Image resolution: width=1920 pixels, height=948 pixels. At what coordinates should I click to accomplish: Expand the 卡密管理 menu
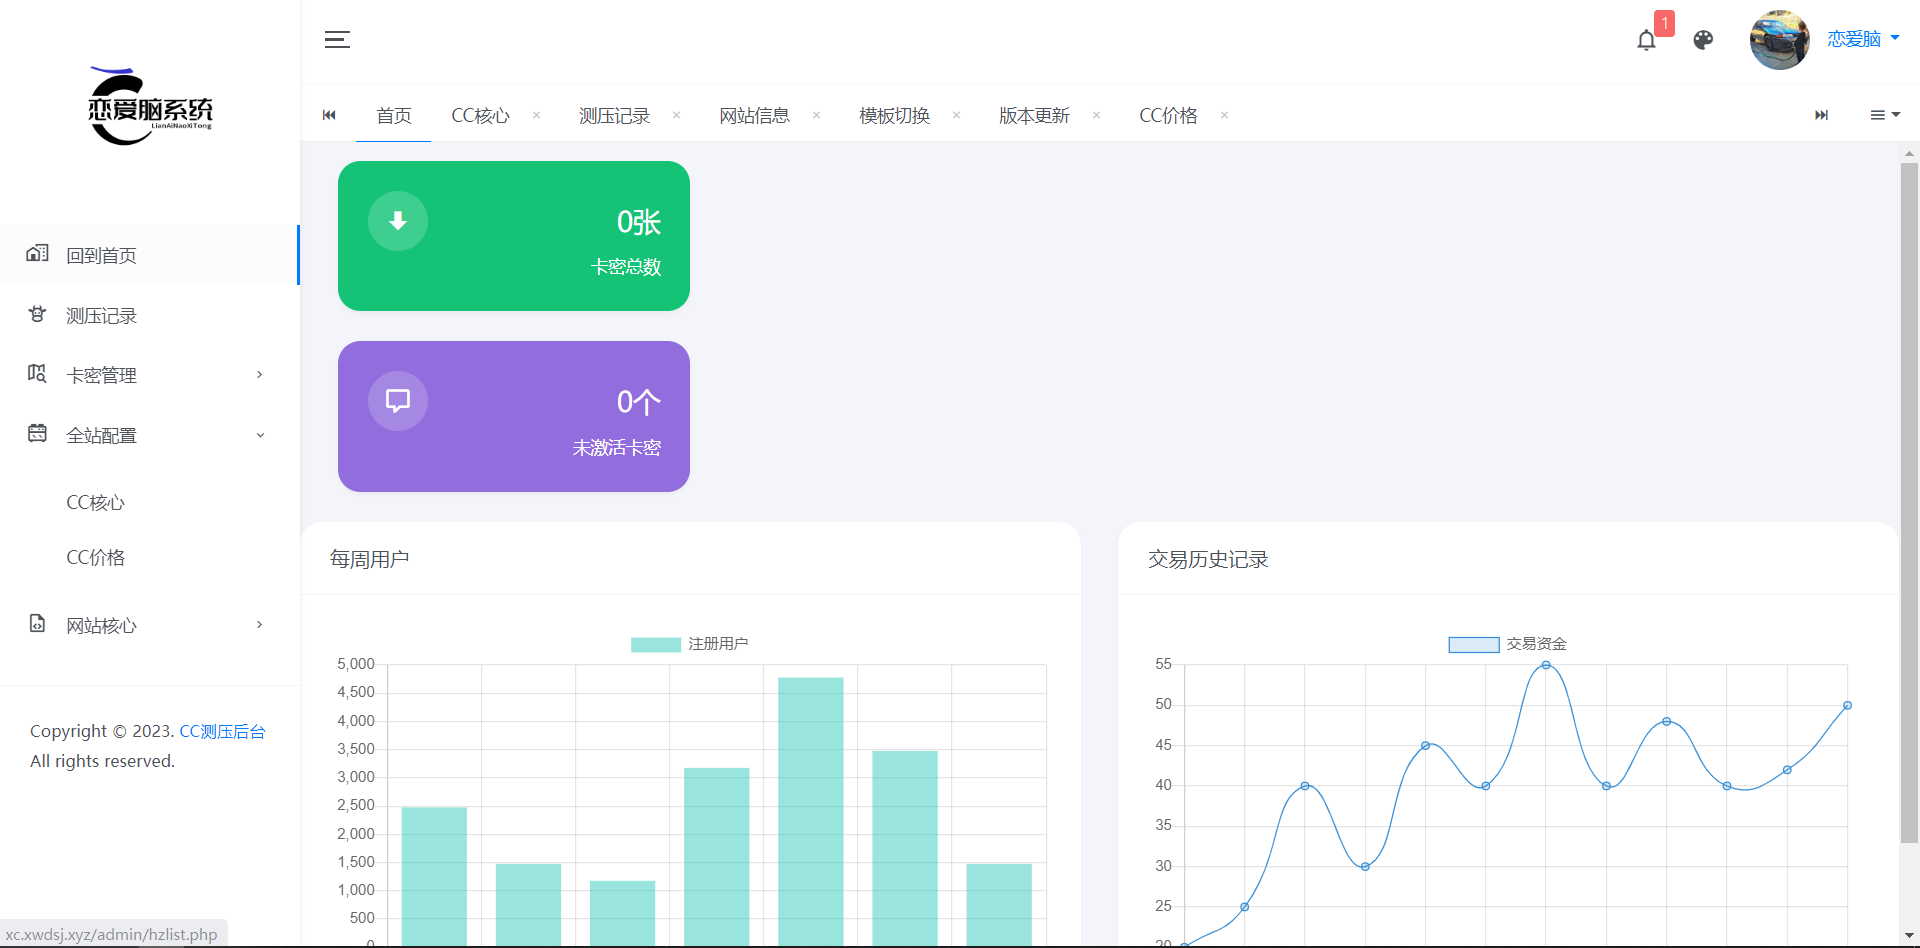click(149, 375)
